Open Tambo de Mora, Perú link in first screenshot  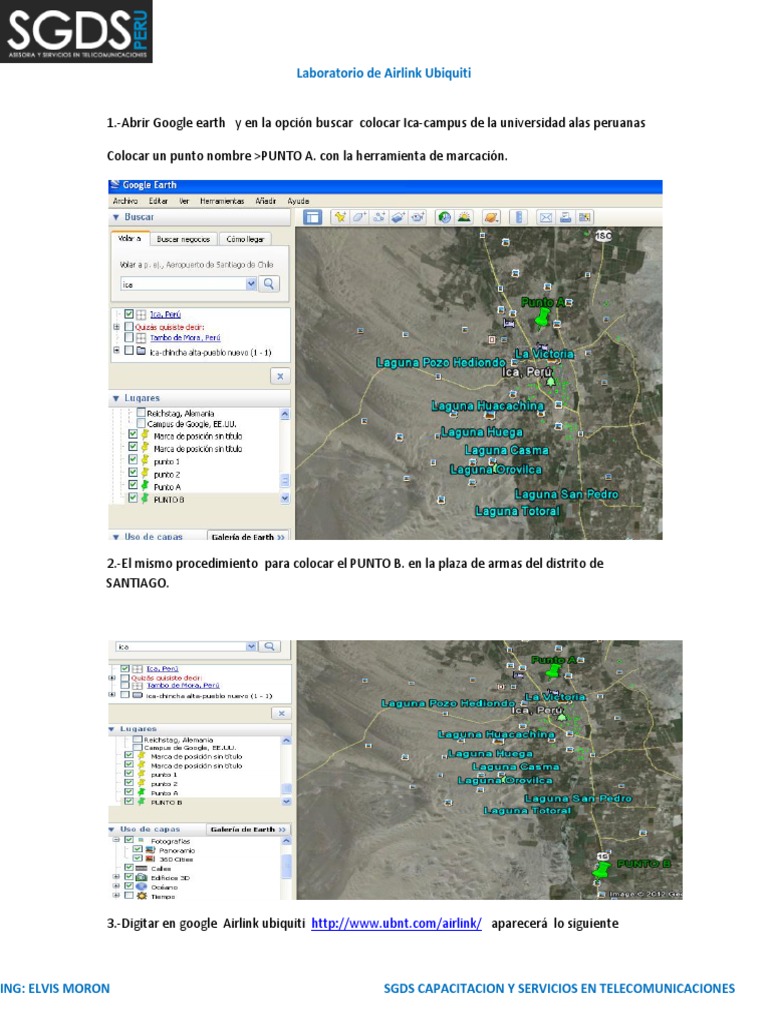coord(185,338)
